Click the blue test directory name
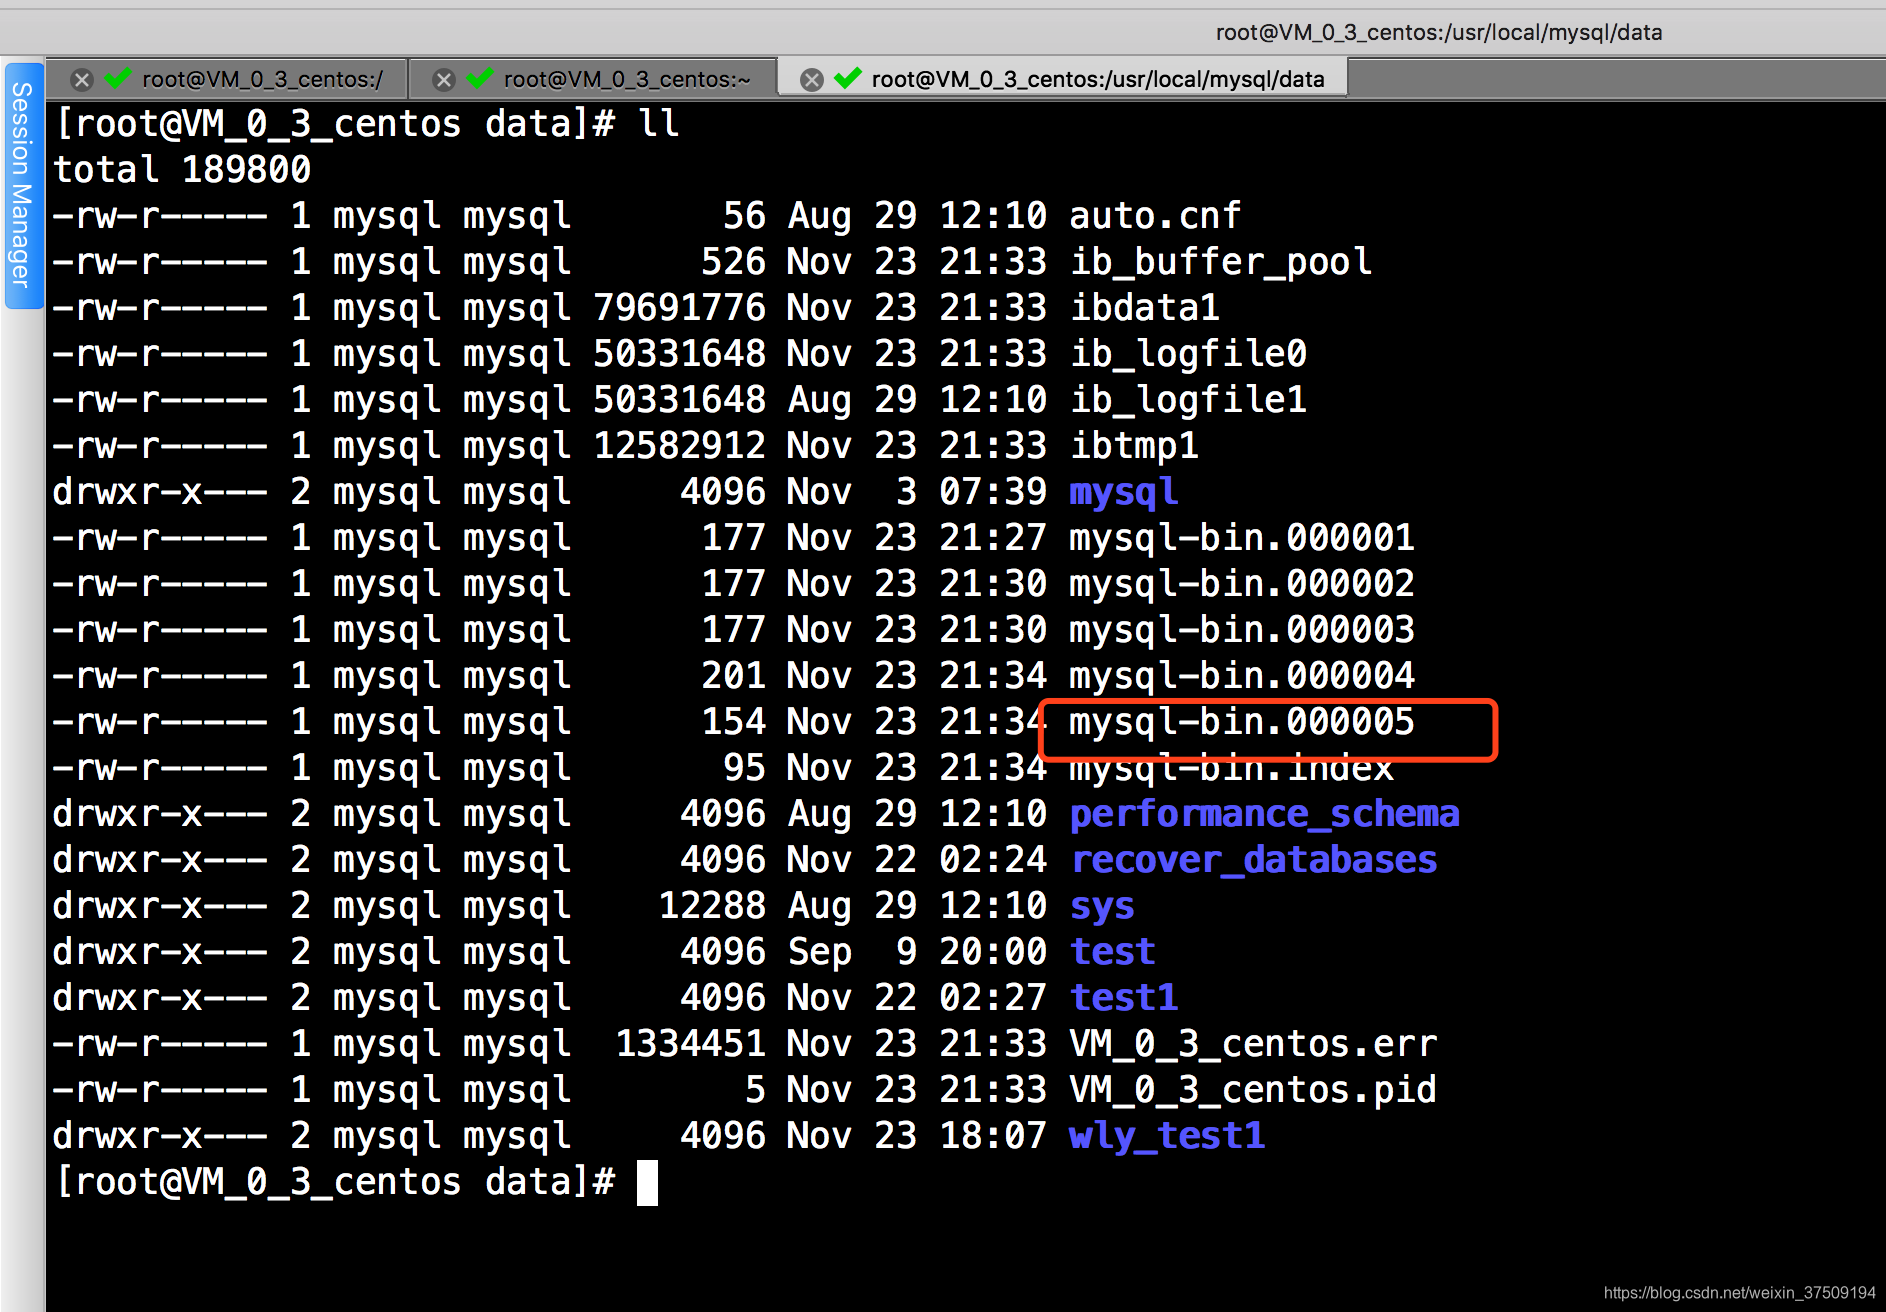1886x1312 pixels. [1112, 951]
